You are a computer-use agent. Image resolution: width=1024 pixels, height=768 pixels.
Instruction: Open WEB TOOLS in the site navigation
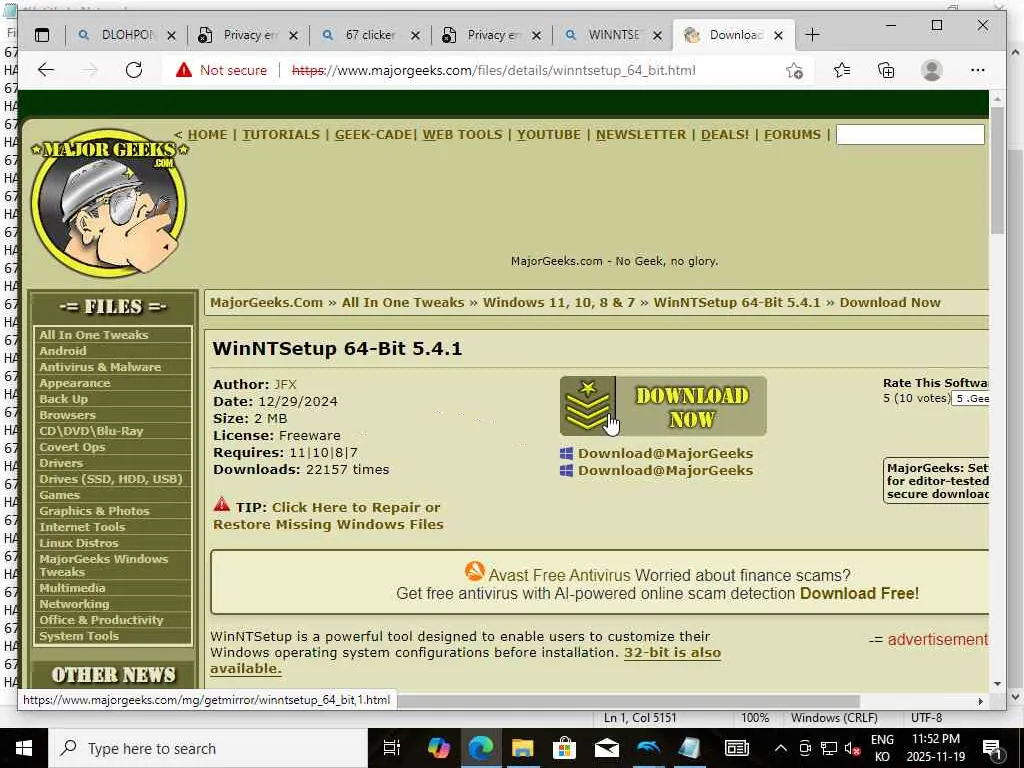[462, 135]
